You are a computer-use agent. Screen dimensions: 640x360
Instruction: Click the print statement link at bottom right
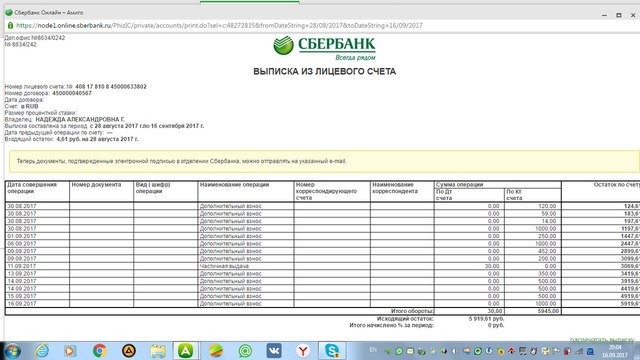tap(604, 340)
